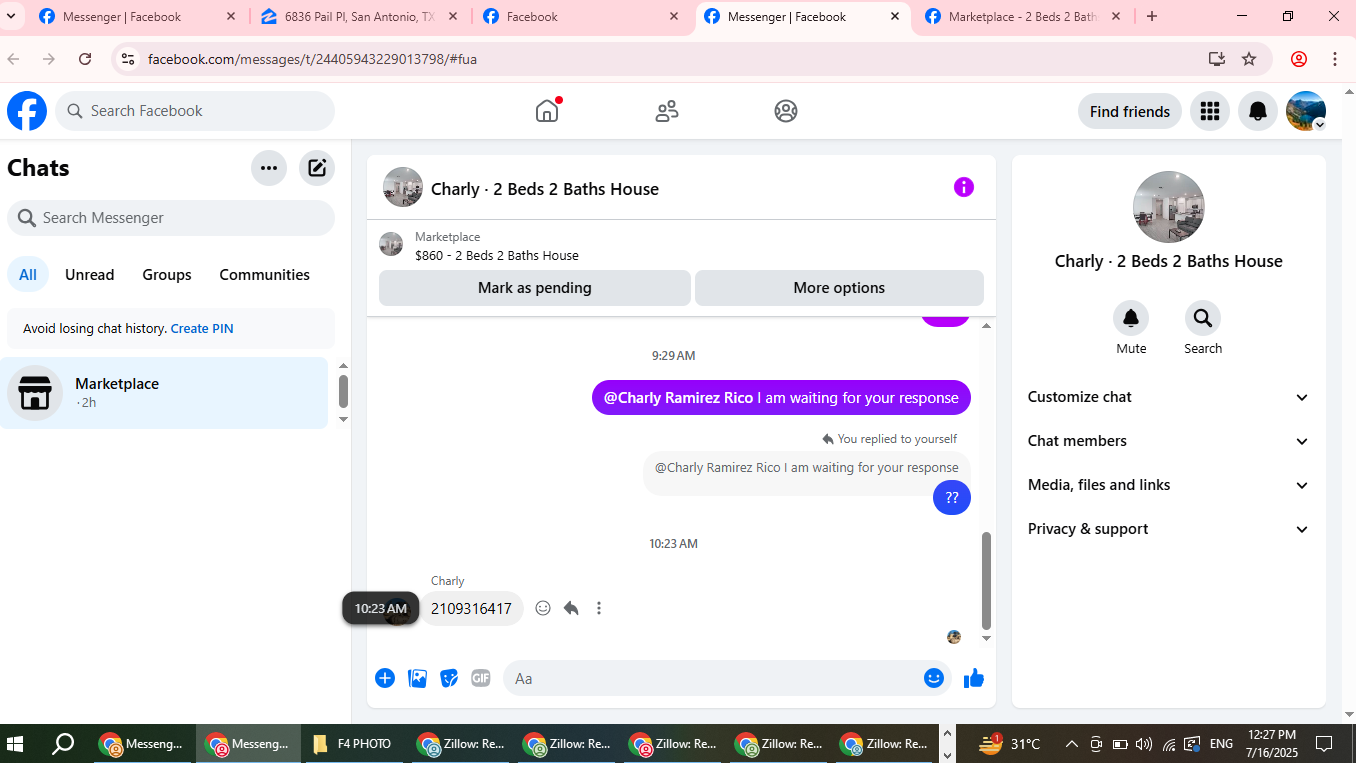Open Chrome tab search dropdown arrow
The image size is (1356, 763).
pyautogui.click(x=12, y=16)
